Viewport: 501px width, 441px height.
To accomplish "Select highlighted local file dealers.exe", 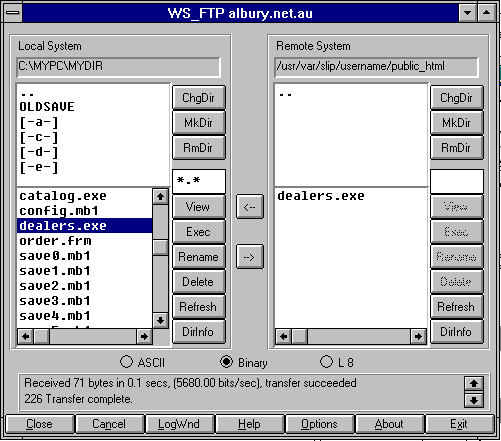I will (x=85, y=226).
